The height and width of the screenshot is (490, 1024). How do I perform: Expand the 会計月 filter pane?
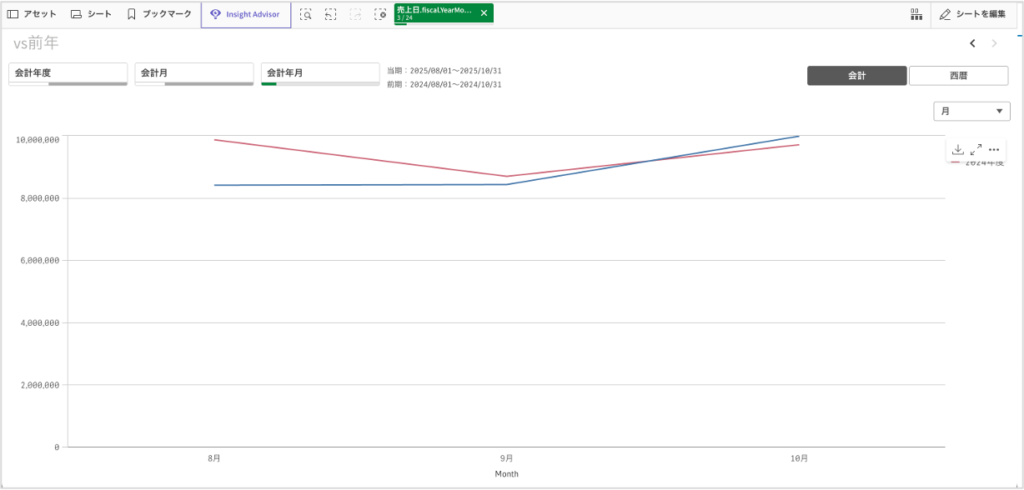click(x=194, y=73)
